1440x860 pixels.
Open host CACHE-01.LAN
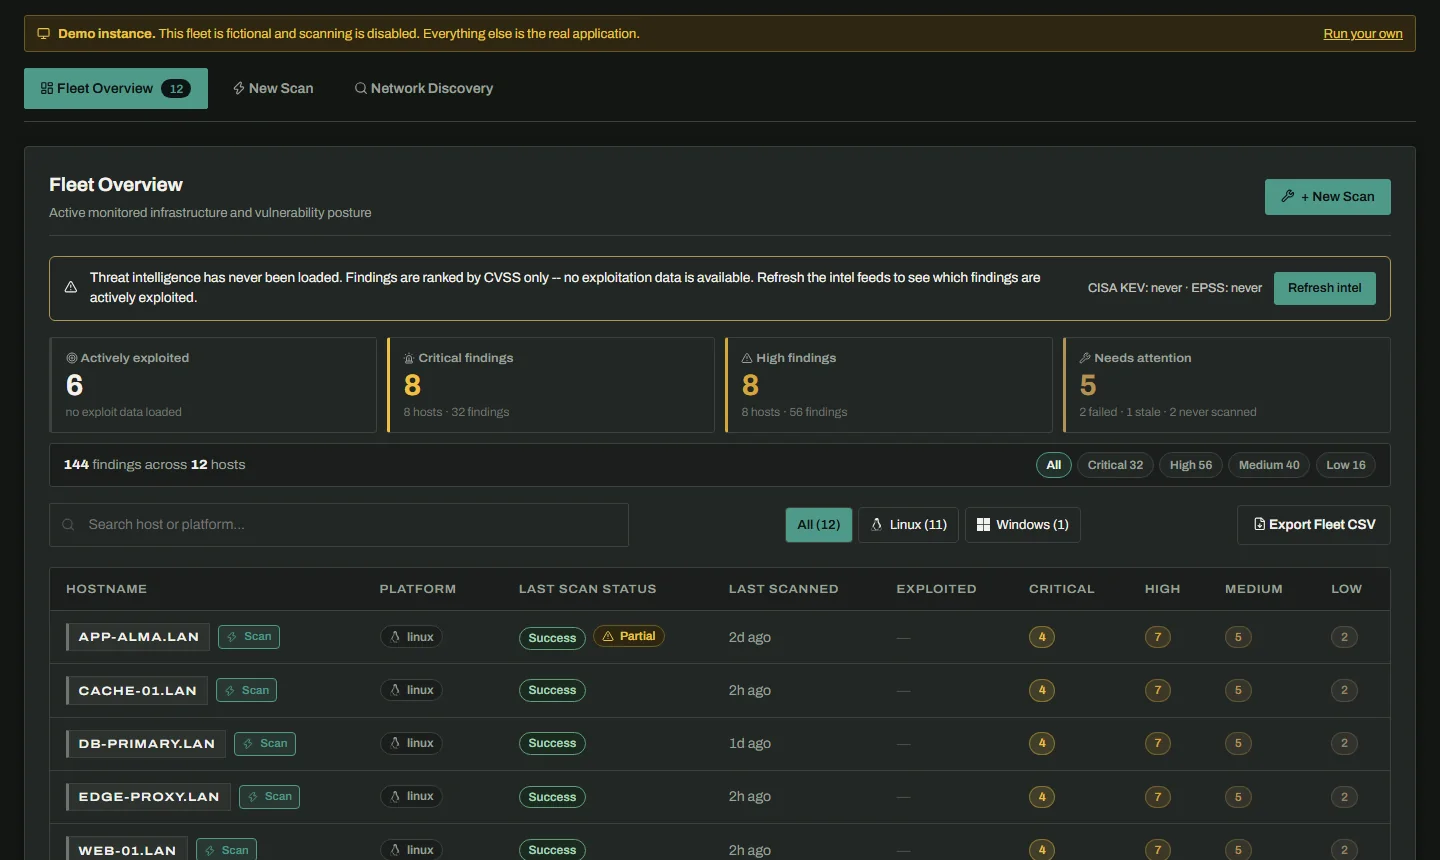[x=137, y=691]
